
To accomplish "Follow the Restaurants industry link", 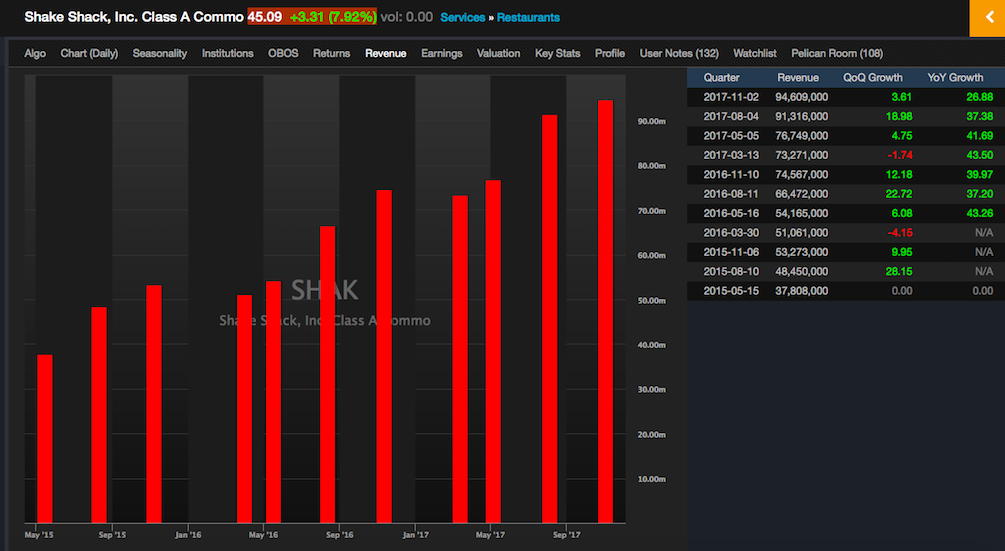I will (x=528, y=17).
